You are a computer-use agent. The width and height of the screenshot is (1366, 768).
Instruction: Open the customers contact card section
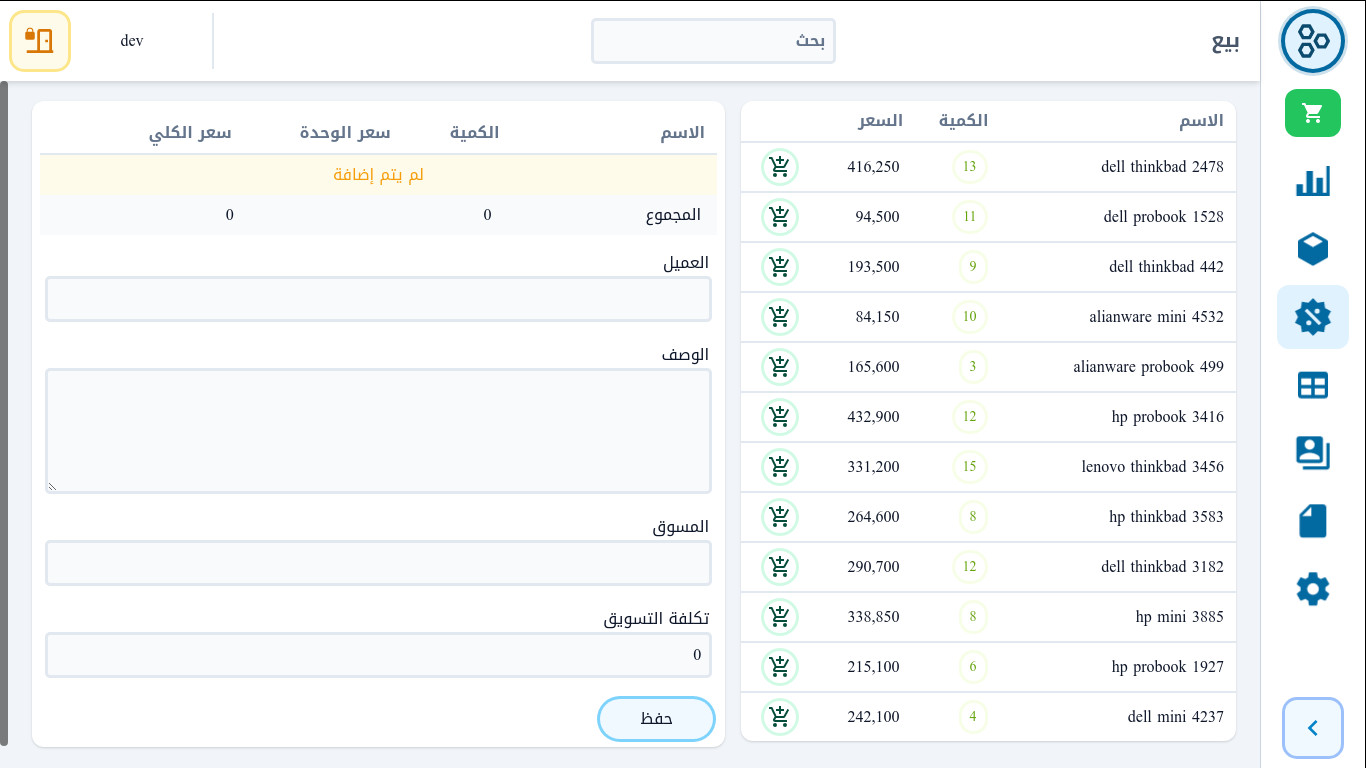(x=1312, y=453)
